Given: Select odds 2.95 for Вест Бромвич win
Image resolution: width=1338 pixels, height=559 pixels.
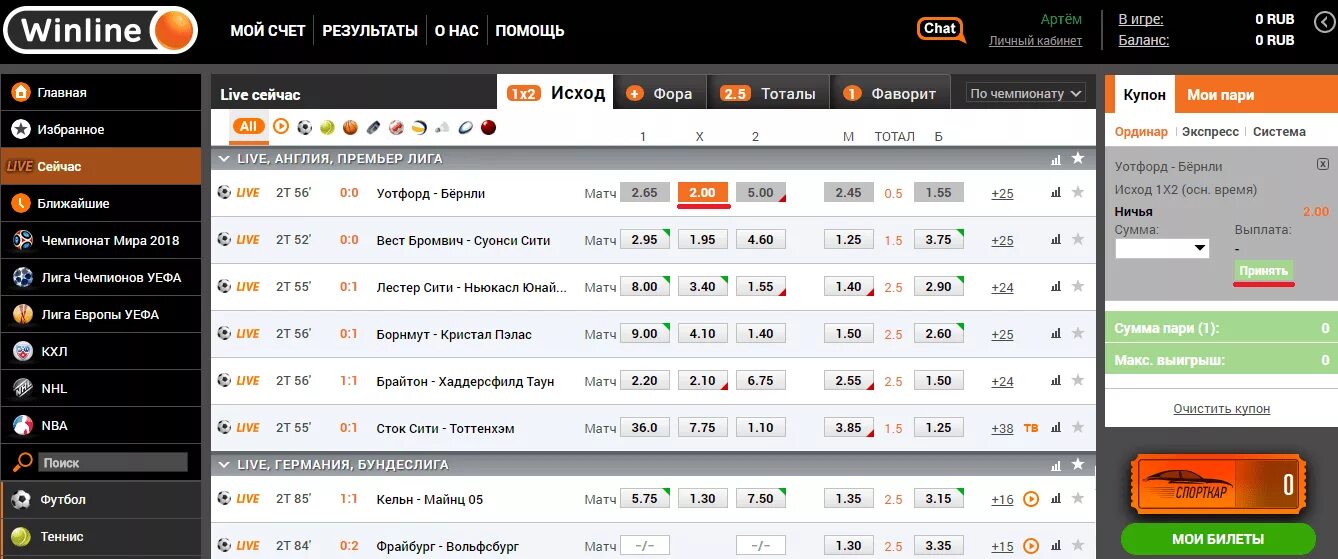Looking at the screenshot, I should [x=645, y=240].
